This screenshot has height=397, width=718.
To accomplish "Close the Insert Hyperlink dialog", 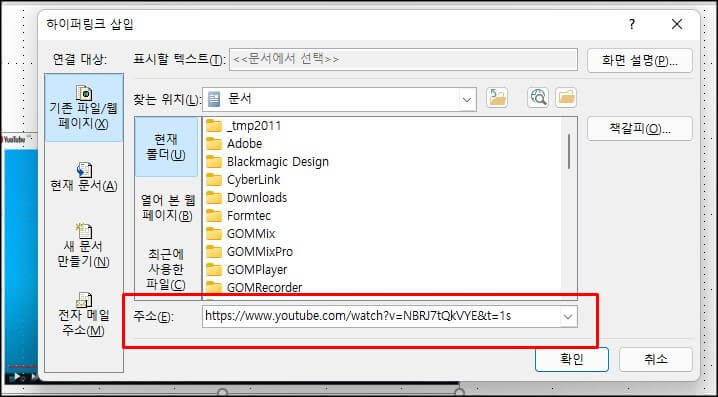I will pos(677,24).
